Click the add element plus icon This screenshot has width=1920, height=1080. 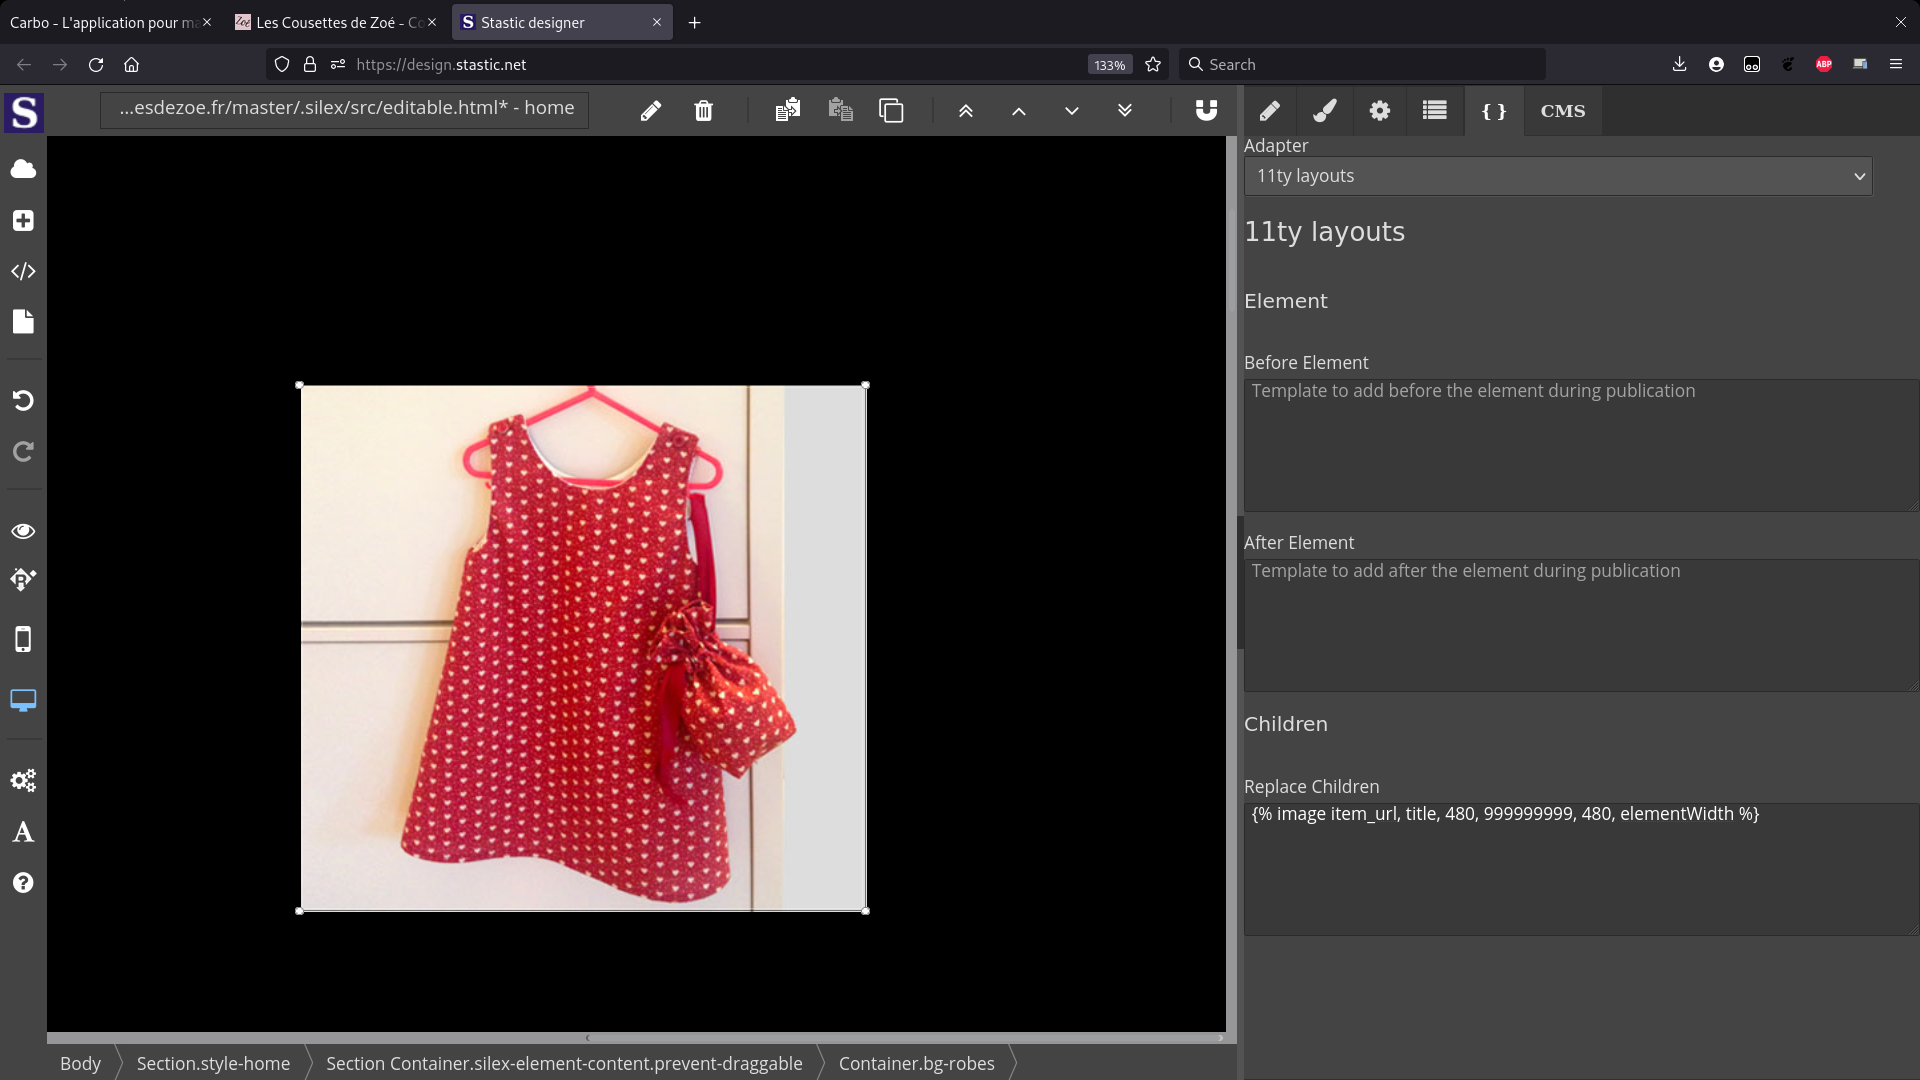click(x=23, y=220)
